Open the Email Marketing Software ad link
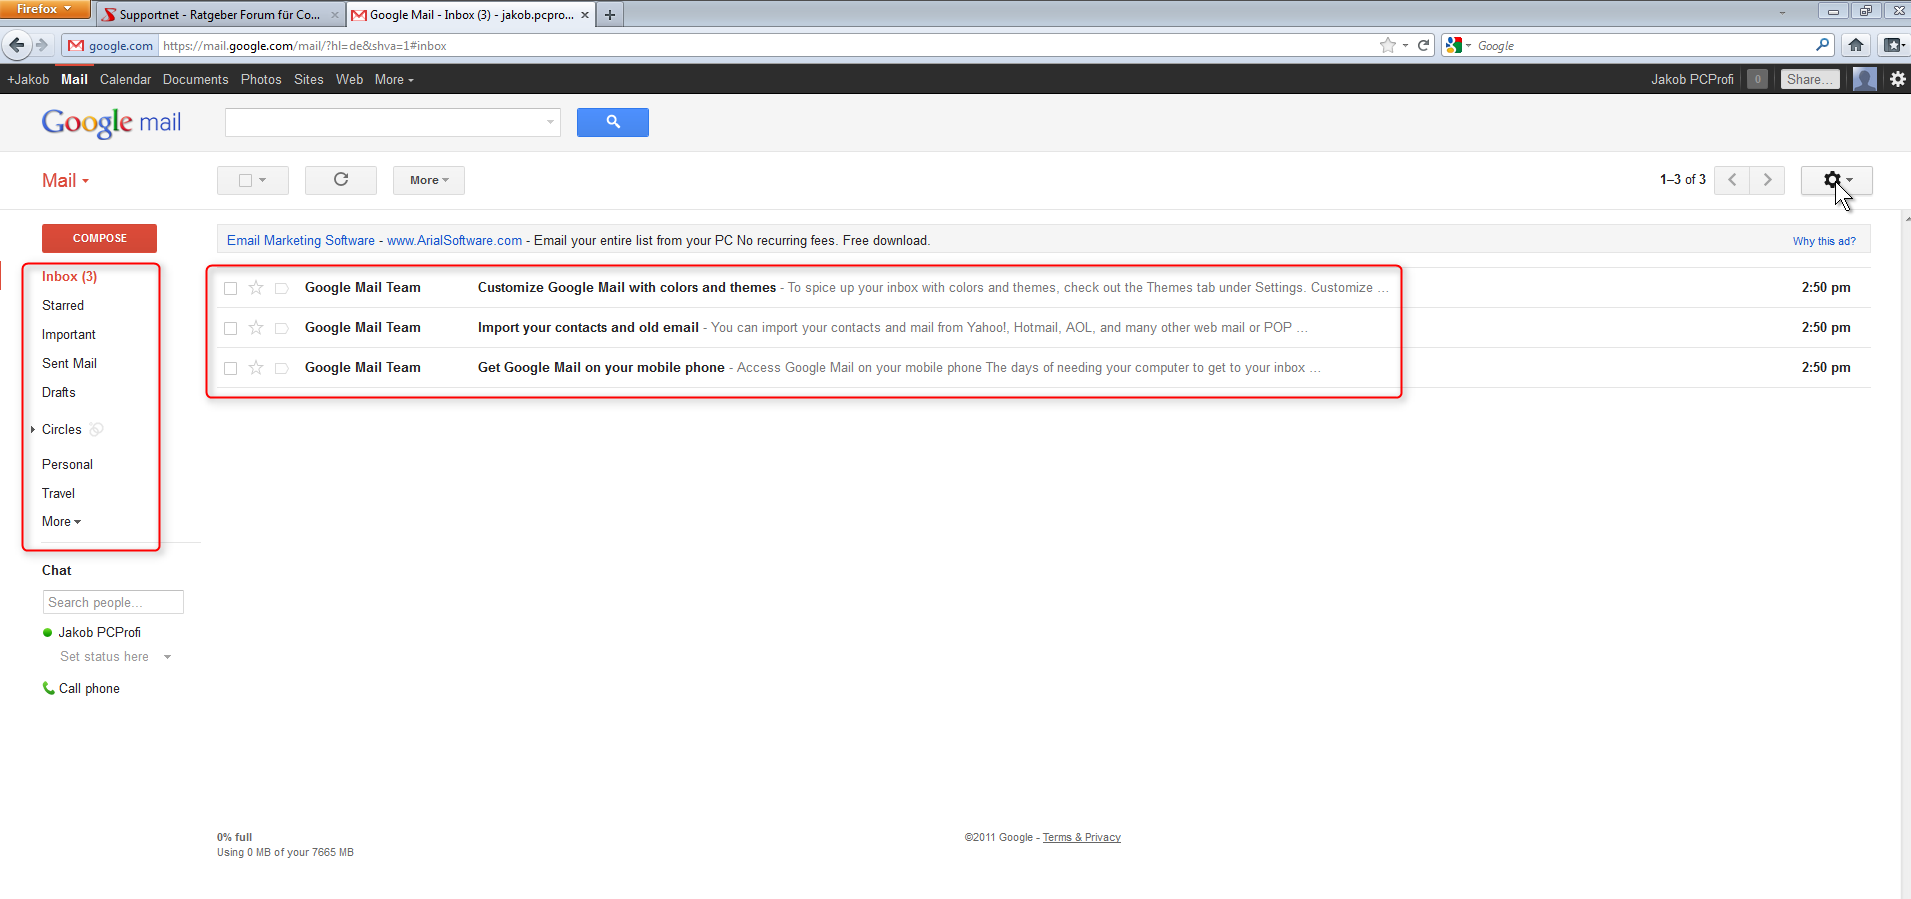1911x899 pixels. click(x=301, y=240)
